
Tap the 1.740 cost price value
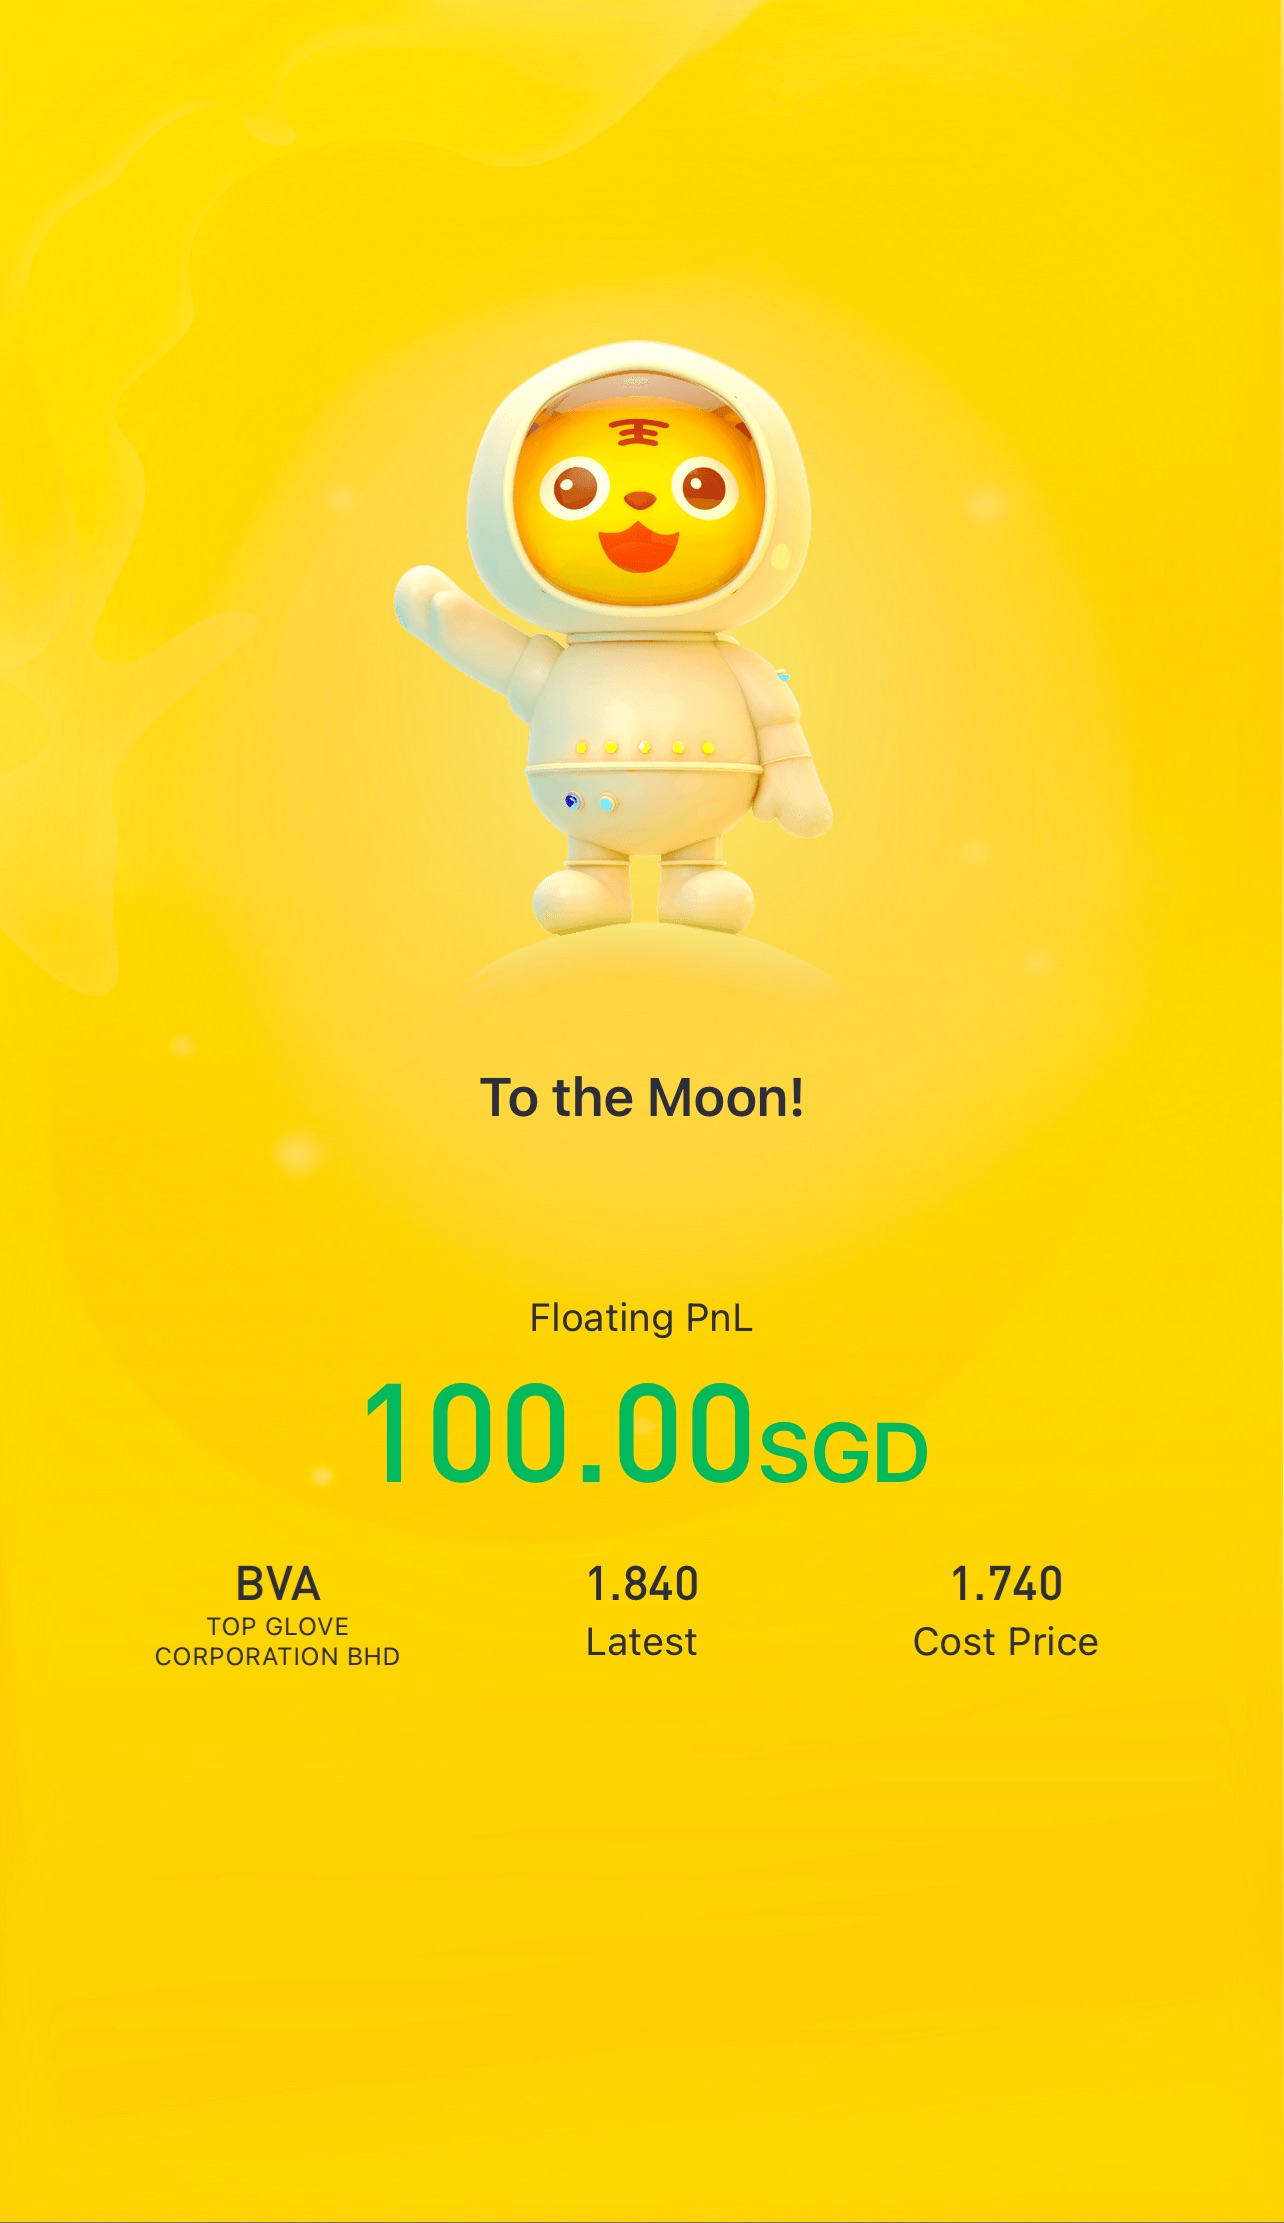[1006, 1583]
